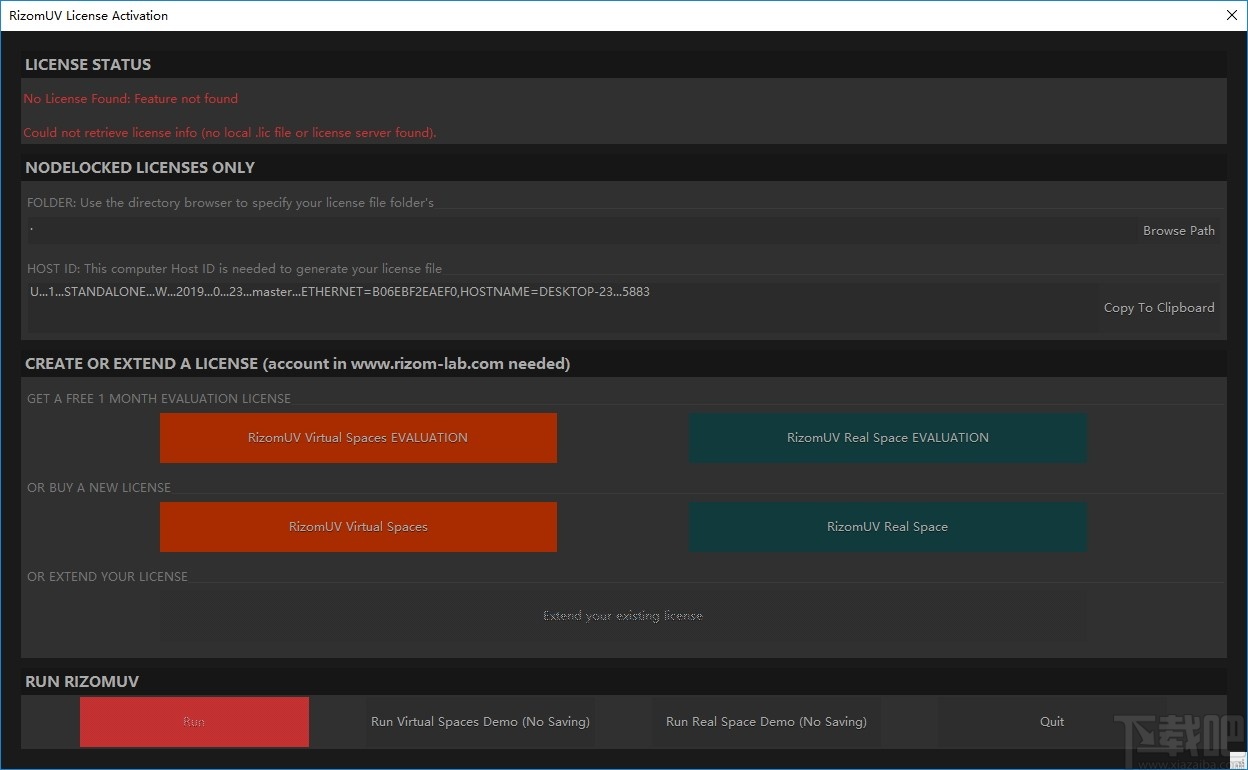Click the NODELOCKED LICENSES ONLY heading
This screenshot has width=1248, height=770.
[140, 168]
